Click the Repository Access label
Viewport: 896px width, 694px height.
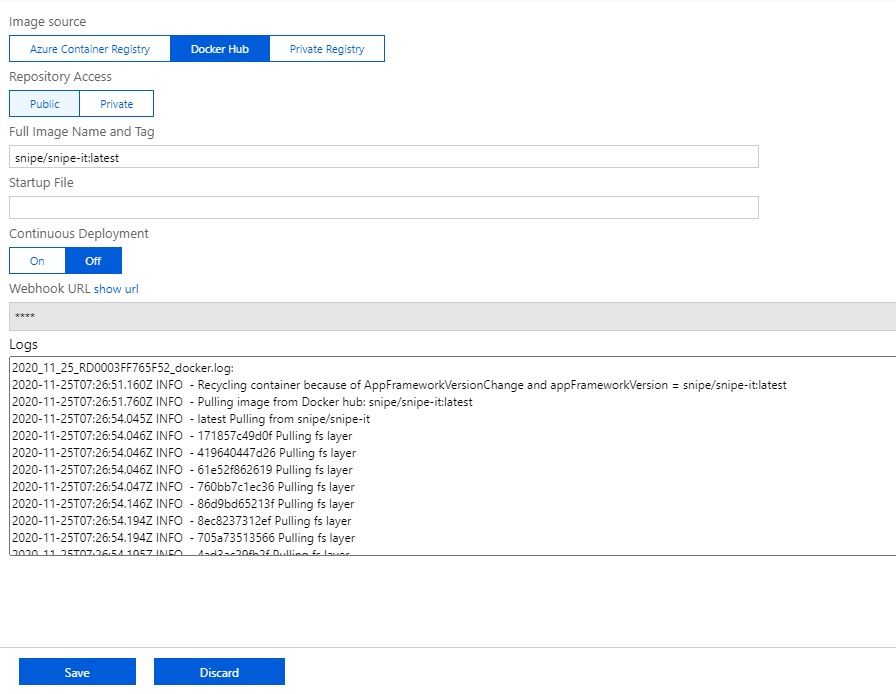click(61, 77)
